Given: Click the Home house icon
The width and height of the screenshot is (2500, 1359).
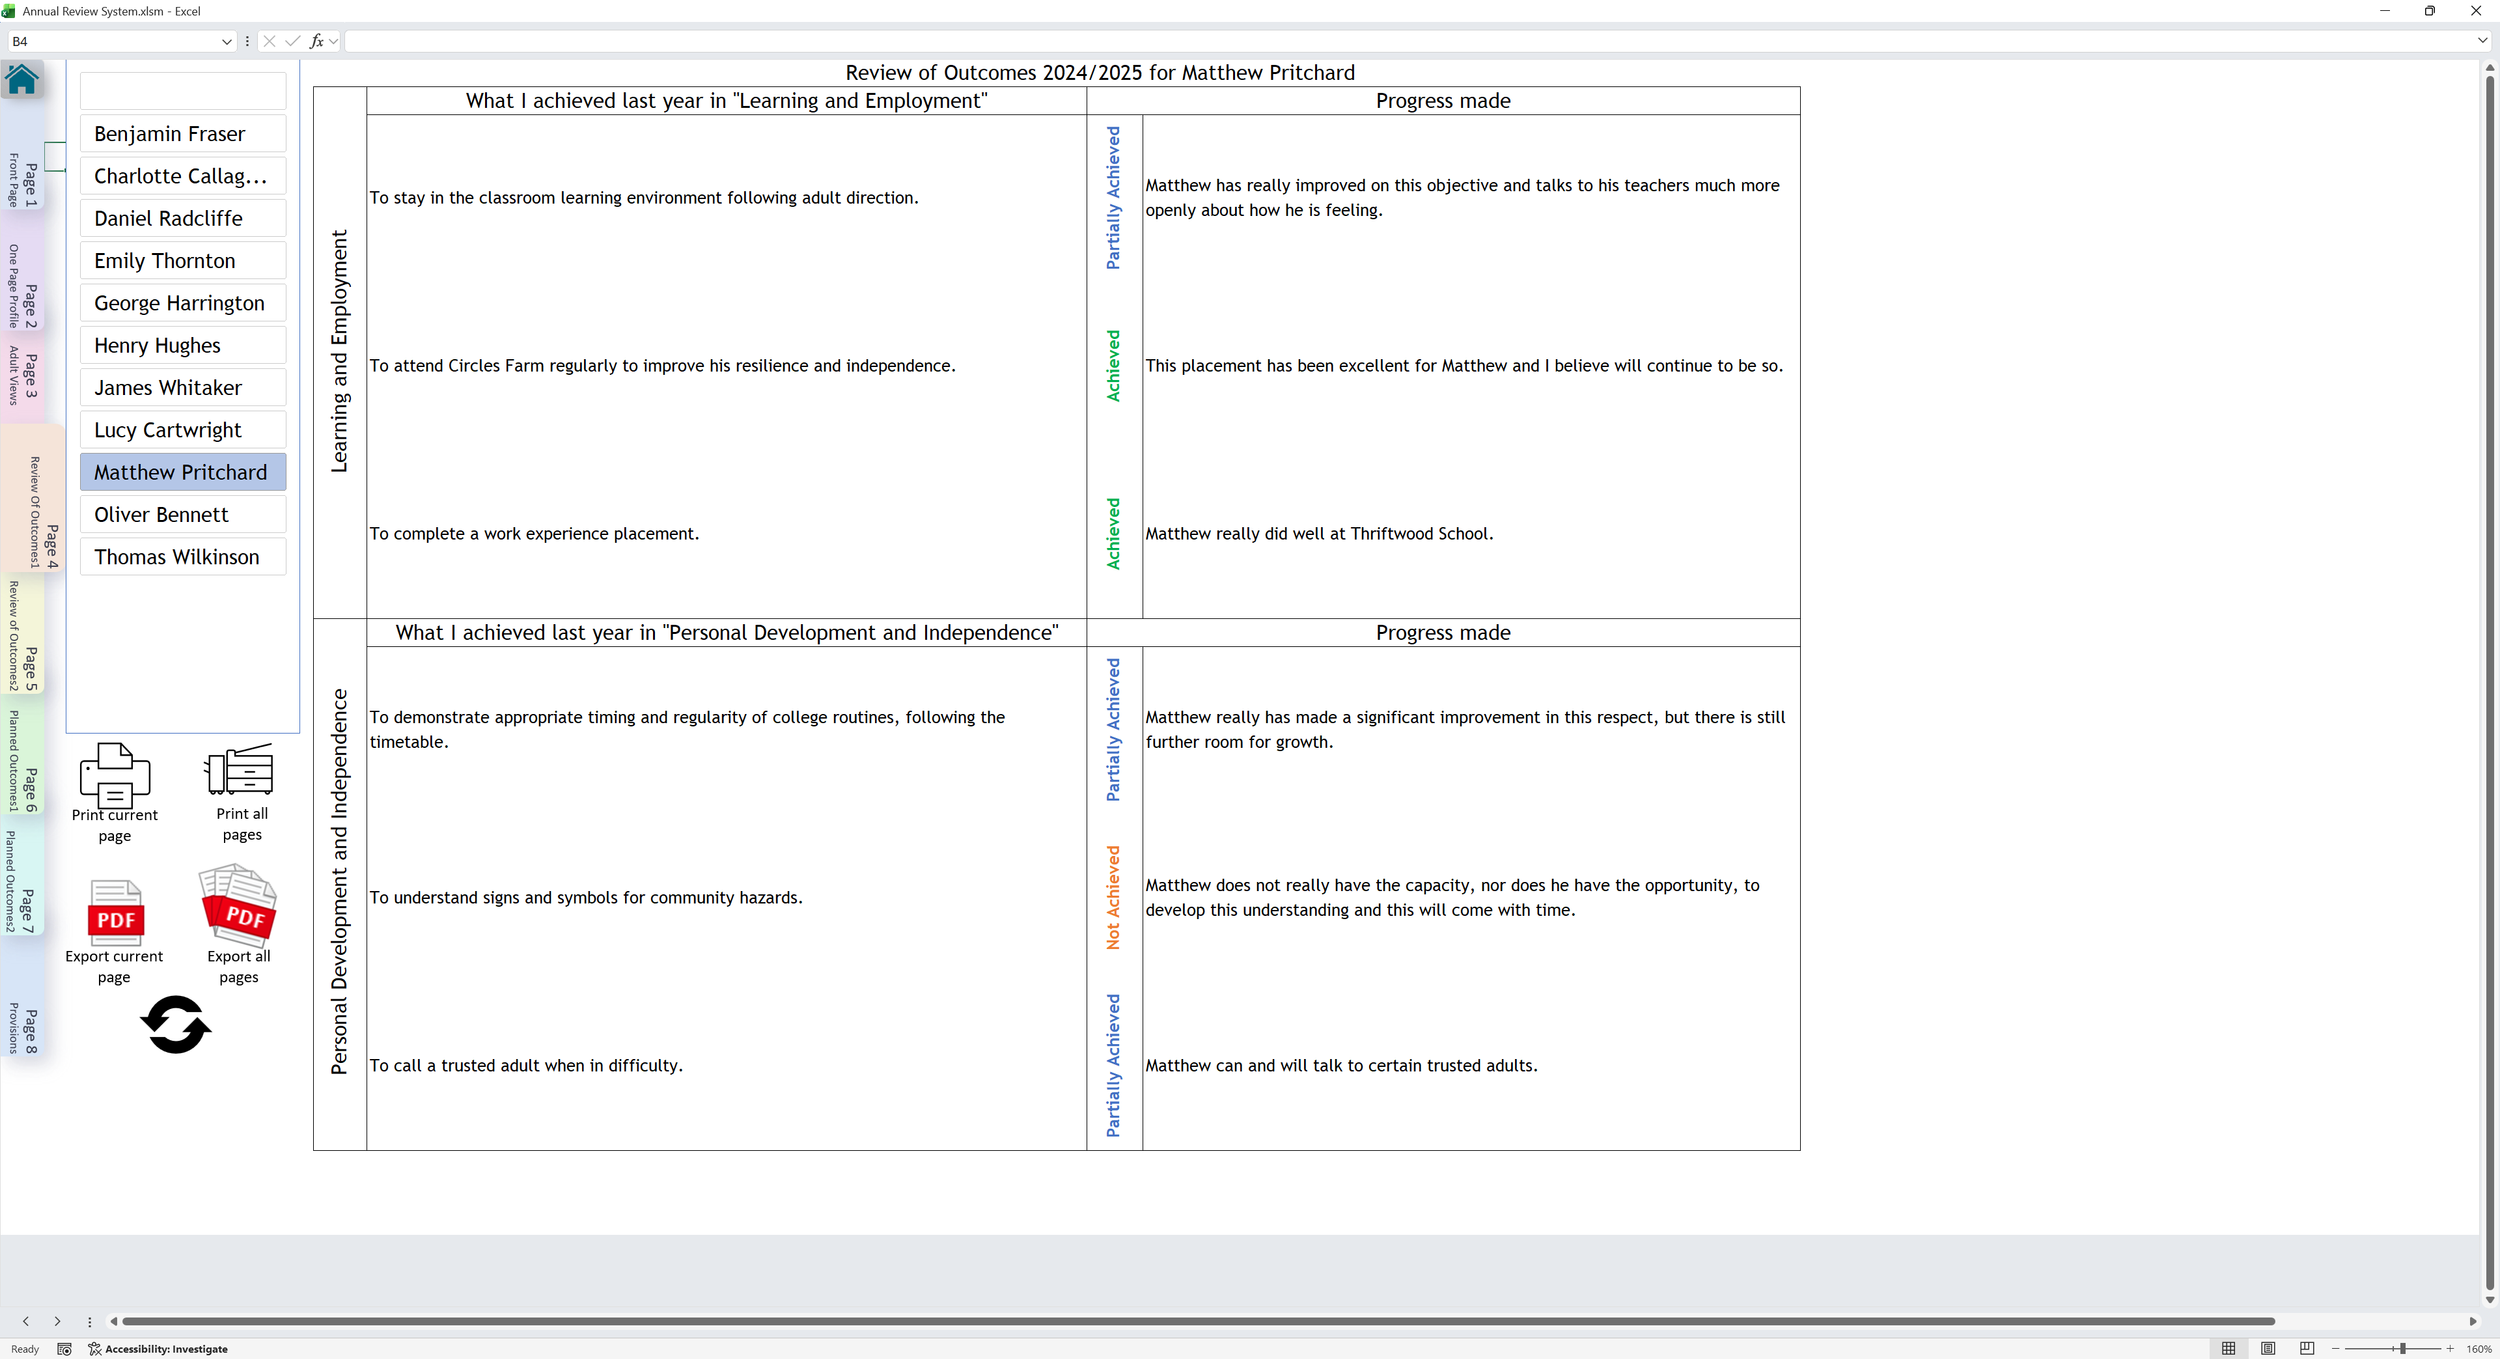Looking at the screenshot, I should 22,79.
